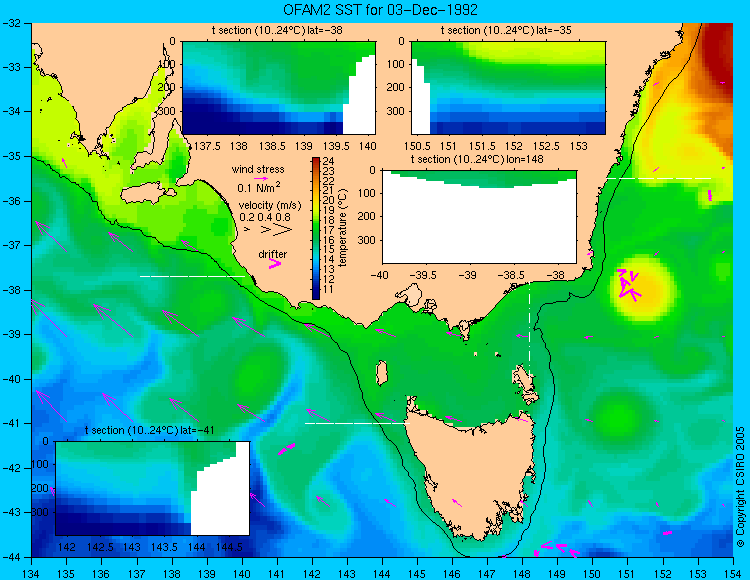
Task: Click the 152.5 tick on the lat=-35 inset
Action: (547, 146)
